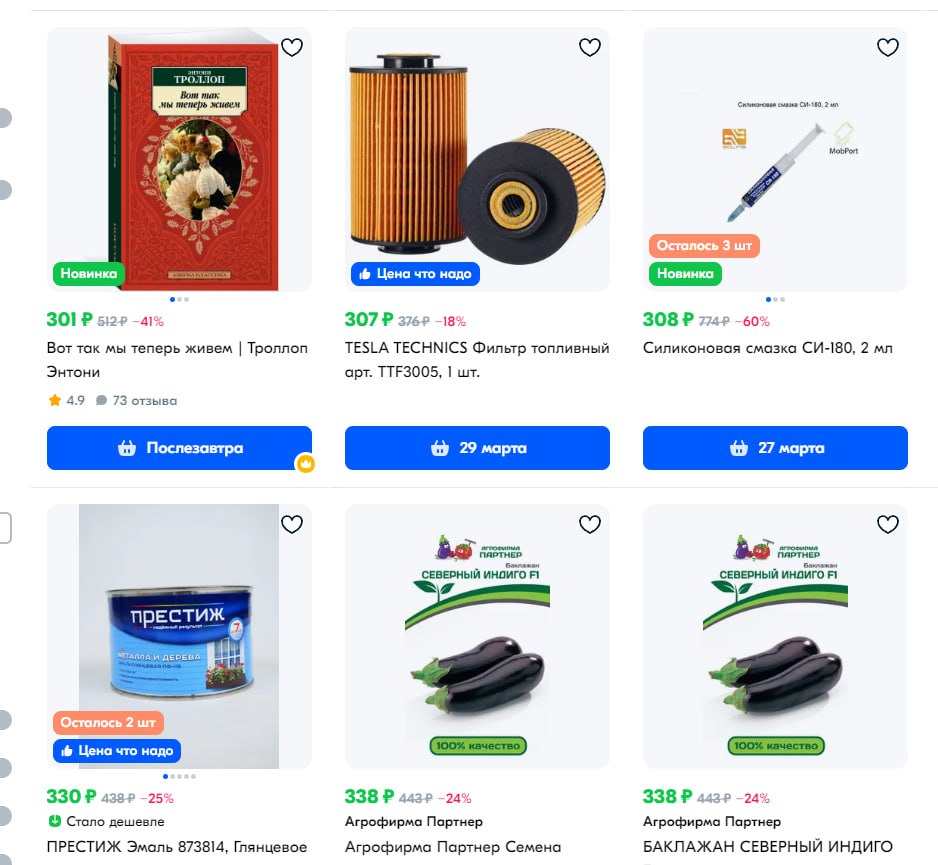Screen dimensions: 938x865
Task: Add TESLA TECHNICS fuel filter to favorites
Action: pos(590,47)
